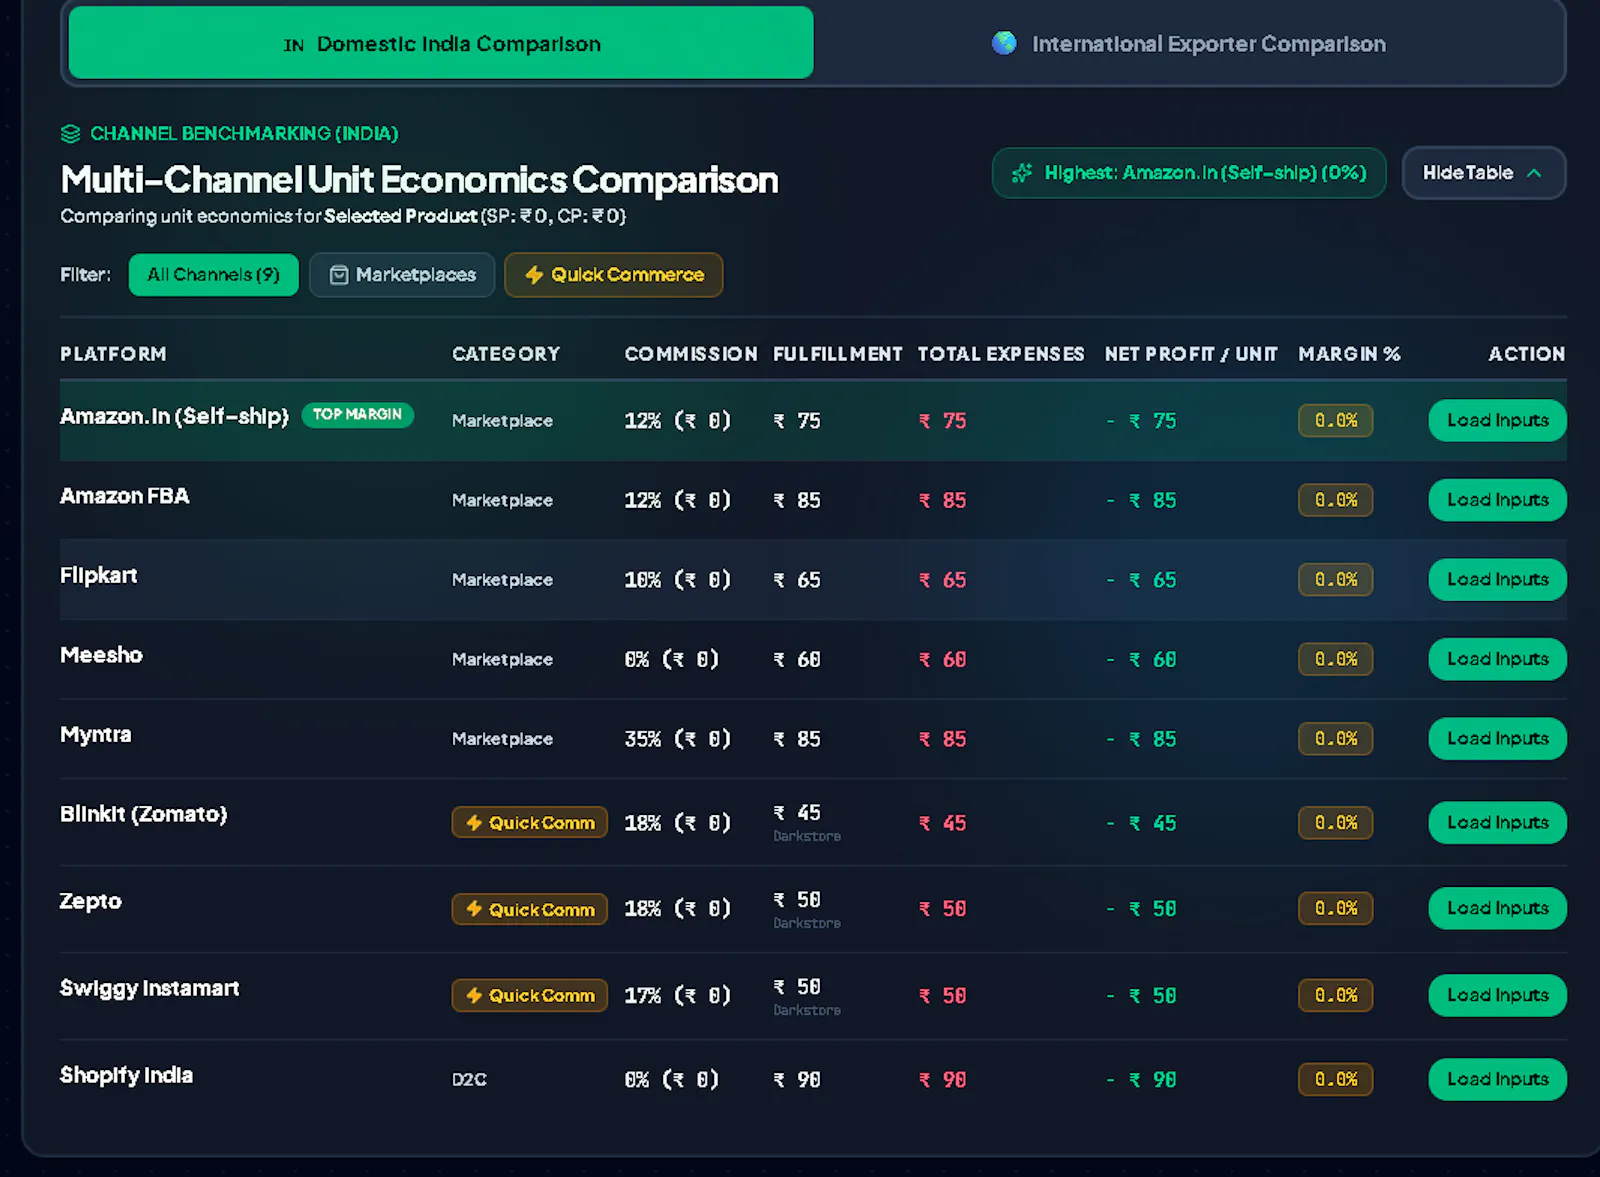The image size is (1600, 1177).
Task: Click the MARGIN % column header
Action: pos(1349,354)
